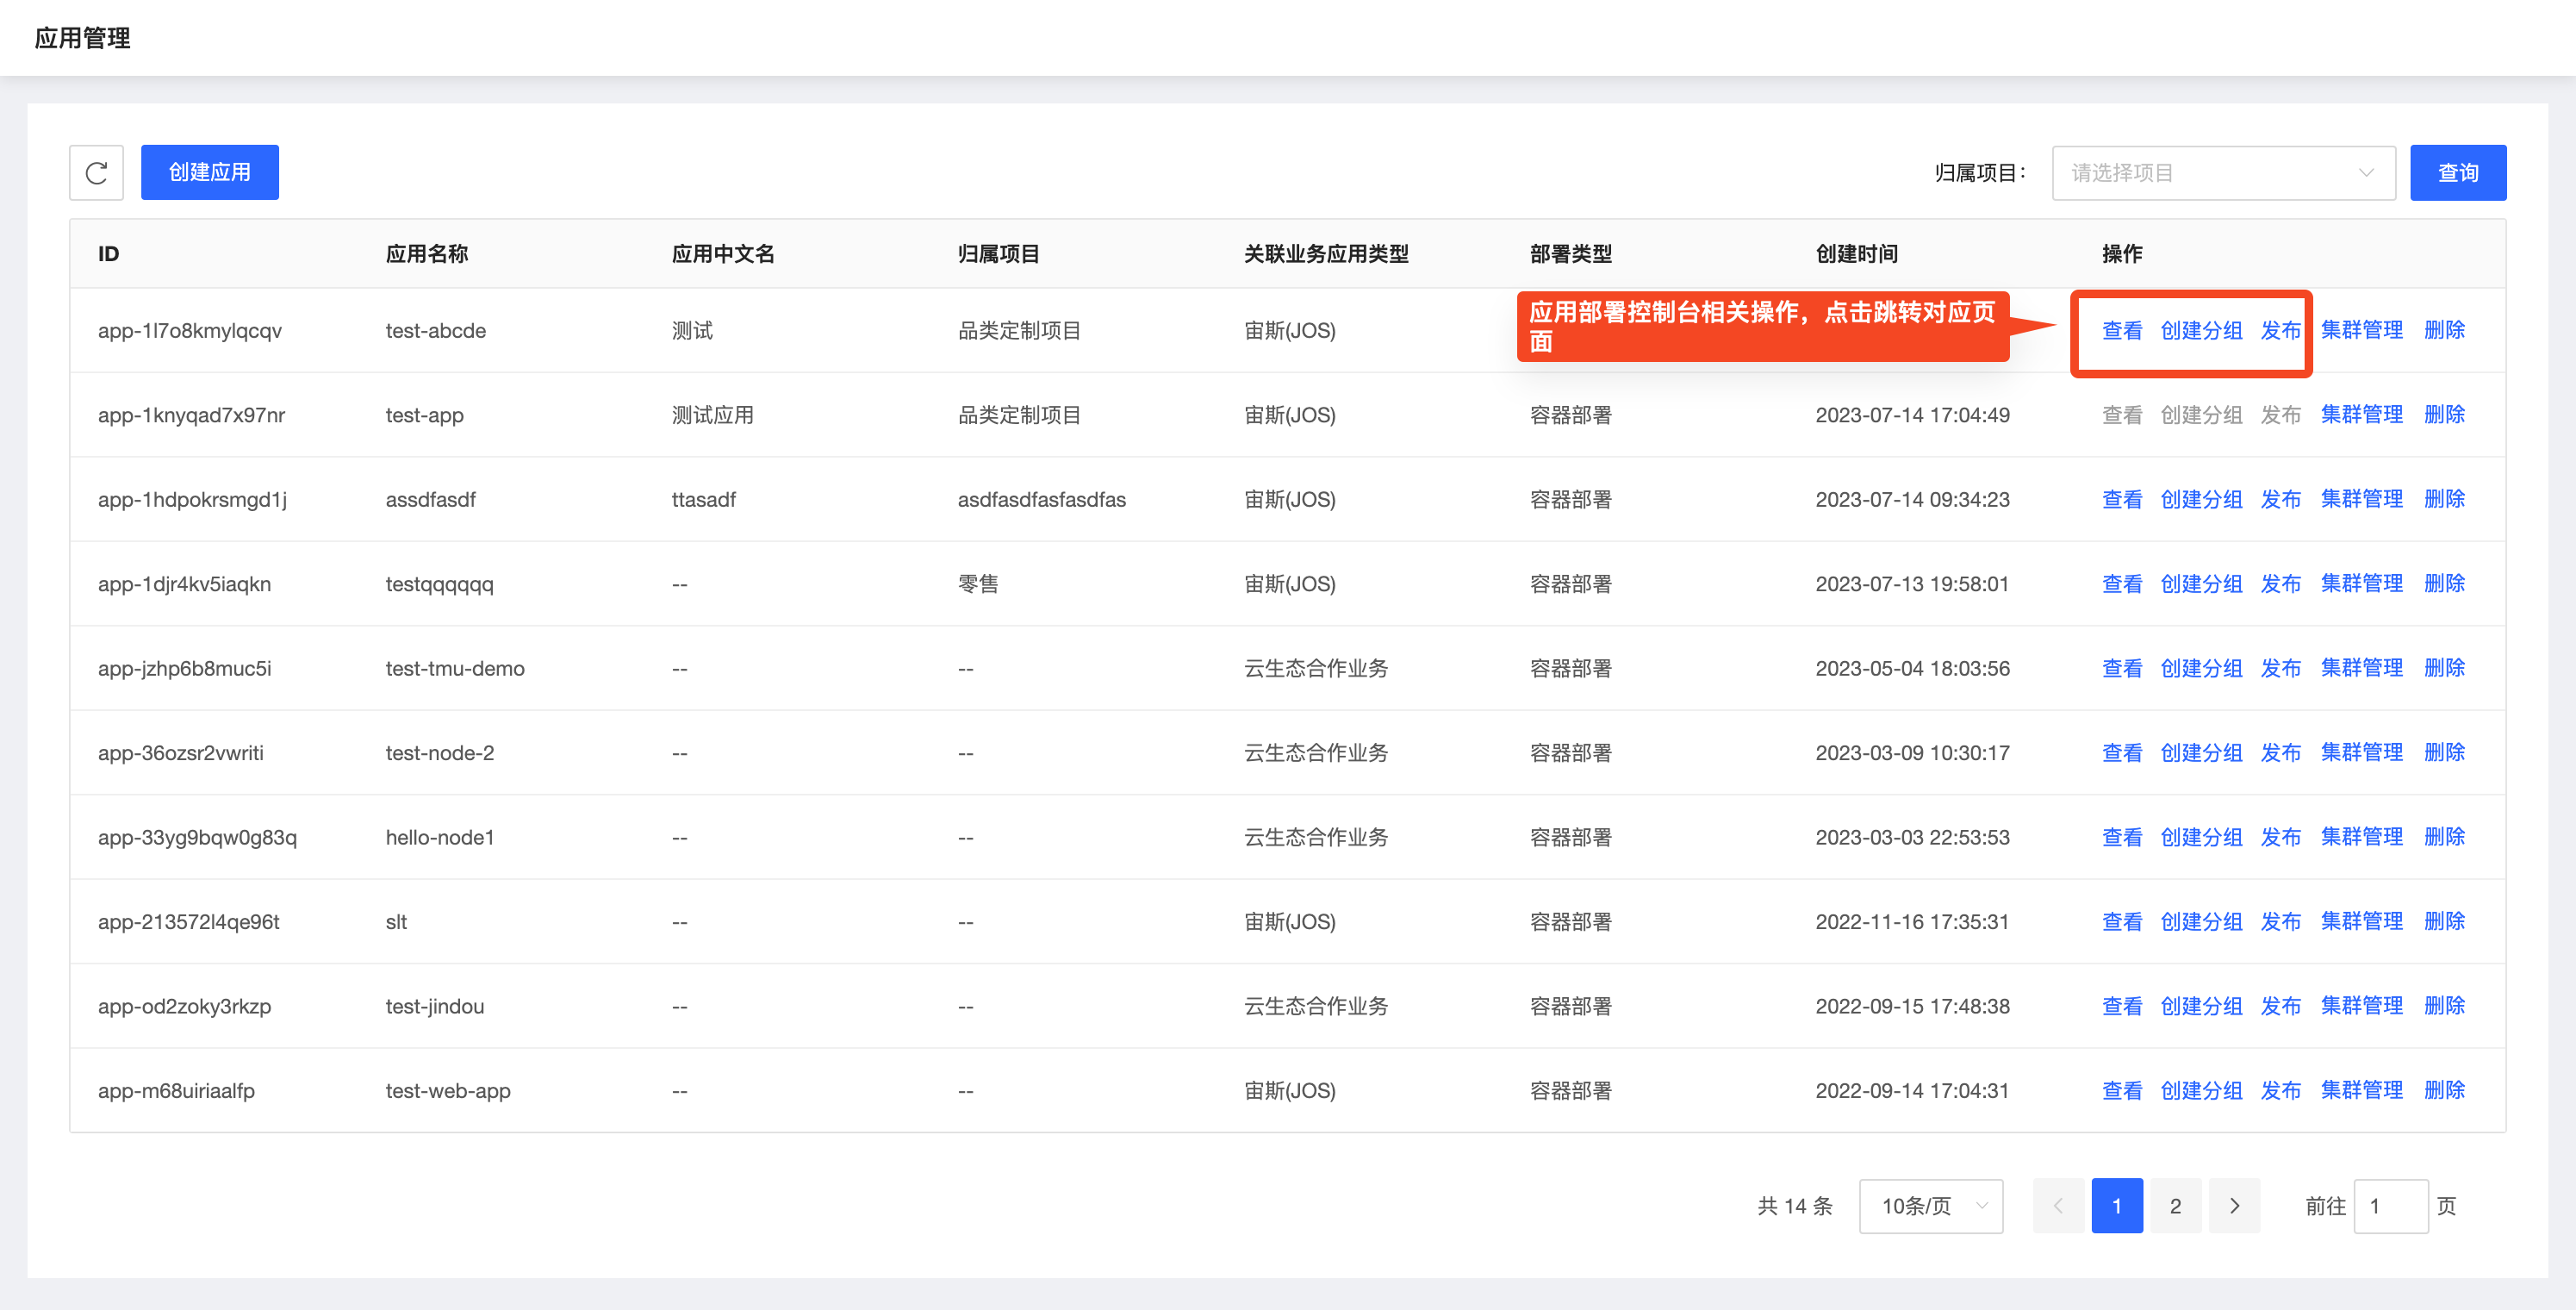
Task: Click the previous page arrow in pagination
Action: tap(2058, 1206)
